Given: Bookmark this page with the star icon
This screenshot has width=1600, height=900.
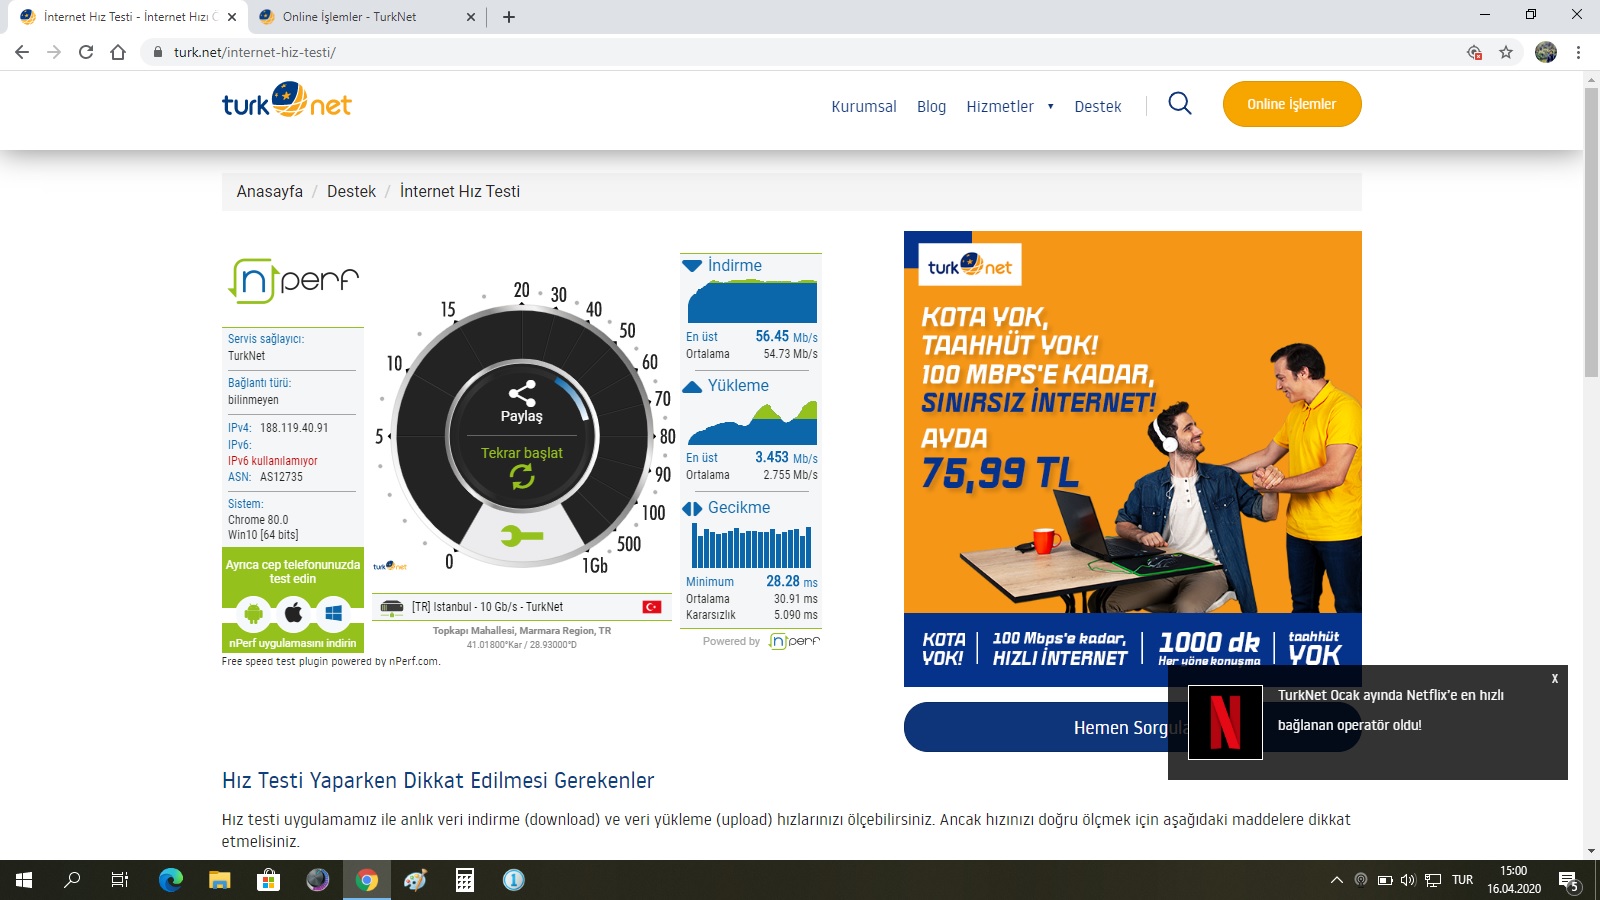Looking at the screenshot, I should pyautogui.click(x=1506, y=52).
